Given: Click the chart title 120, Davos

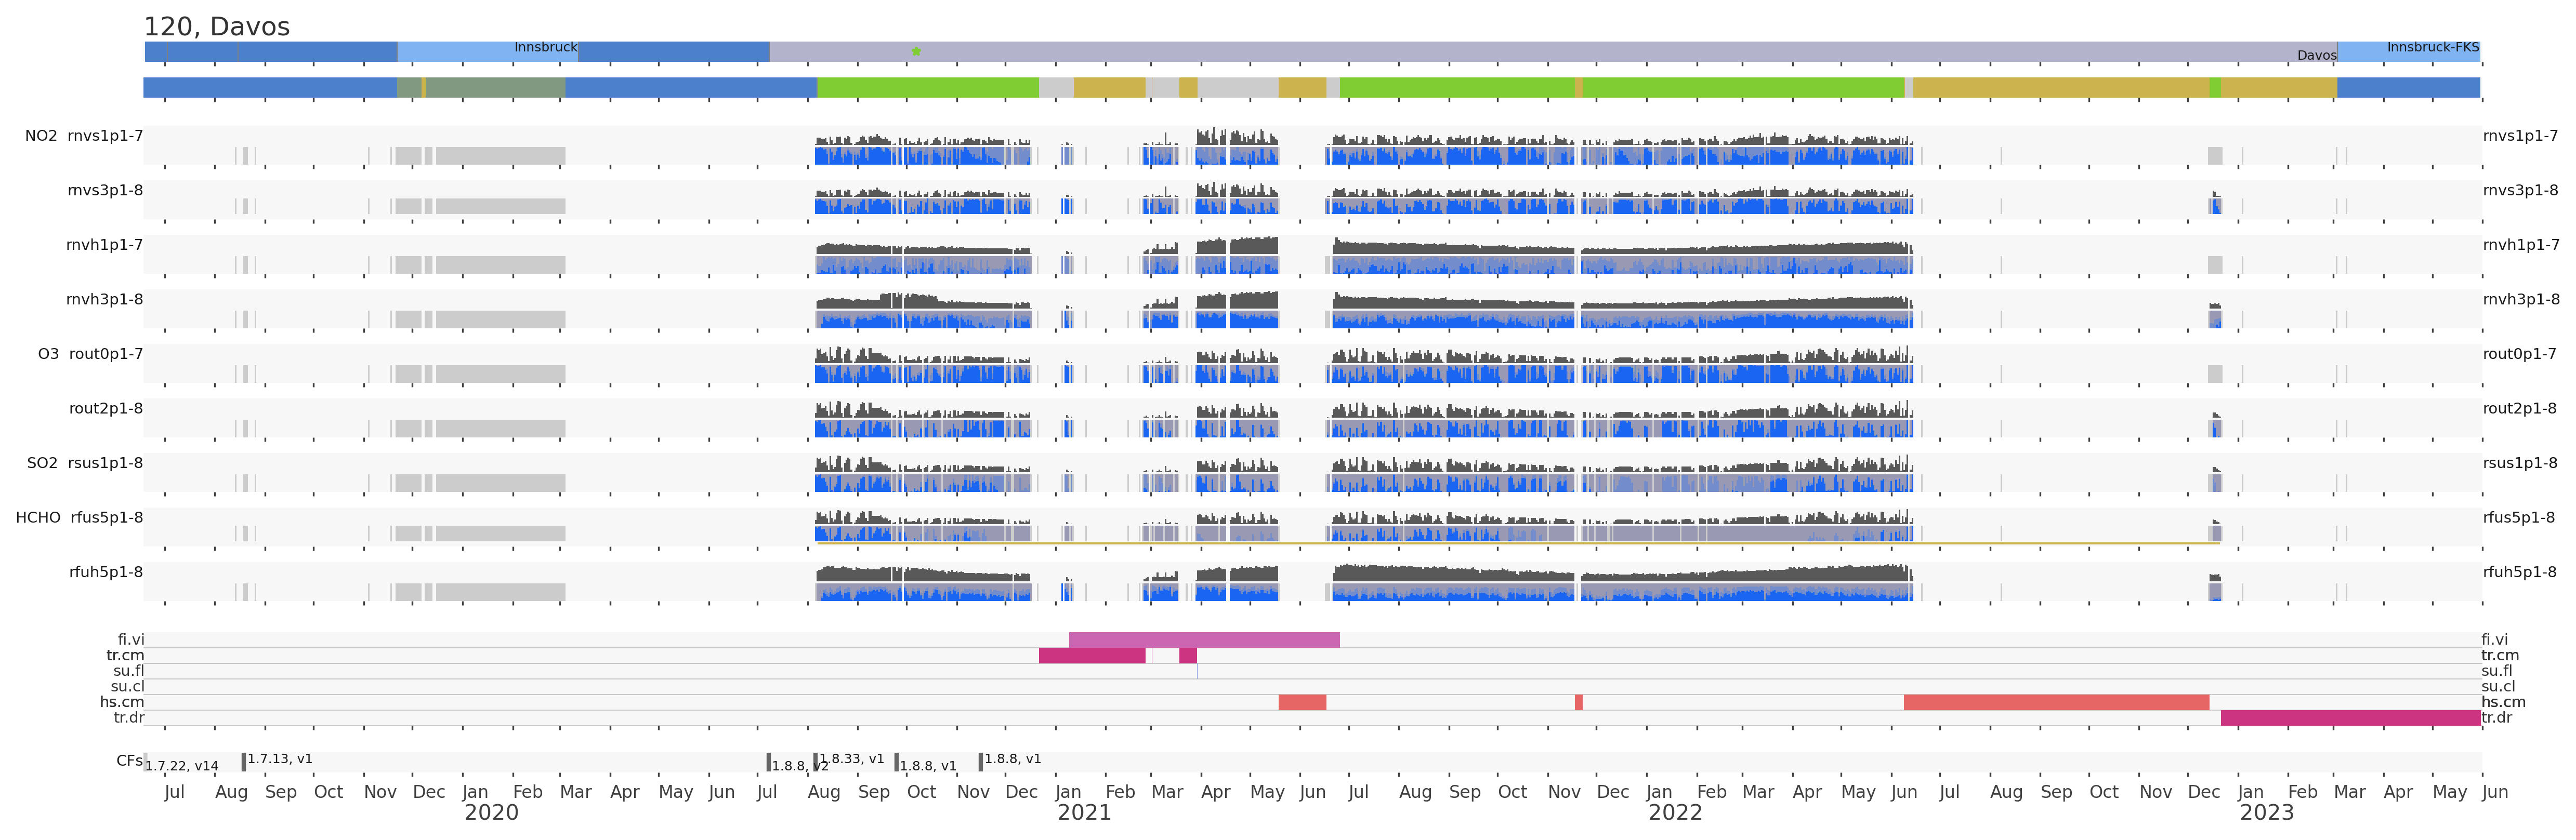Looking at the screenshot, I should [216, 27].
